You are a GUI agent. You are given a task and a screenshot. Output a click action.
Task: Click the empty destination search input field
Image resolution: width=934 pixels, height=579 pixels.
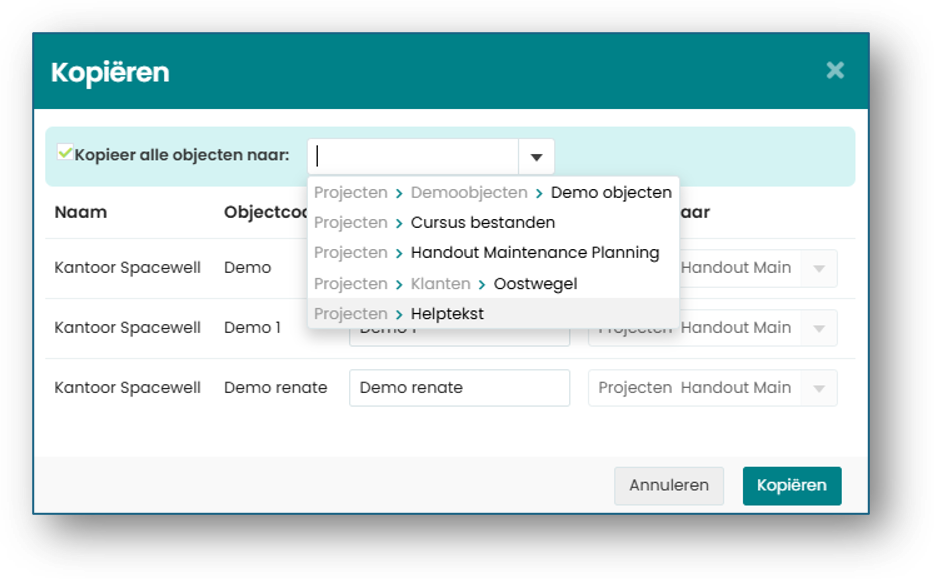tap(413, 157)
